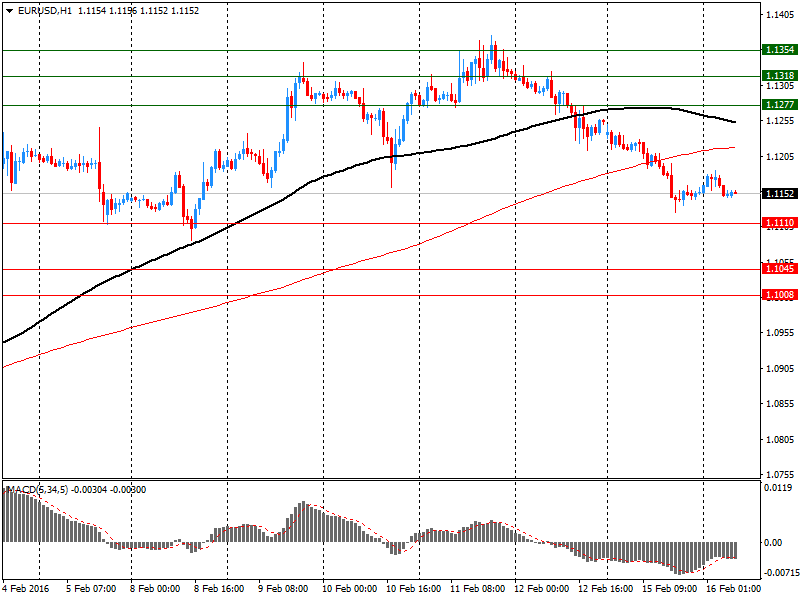Click the 8 Feb 00:00 time label
This screenshot has width=800, height=600.
(155, 589)
